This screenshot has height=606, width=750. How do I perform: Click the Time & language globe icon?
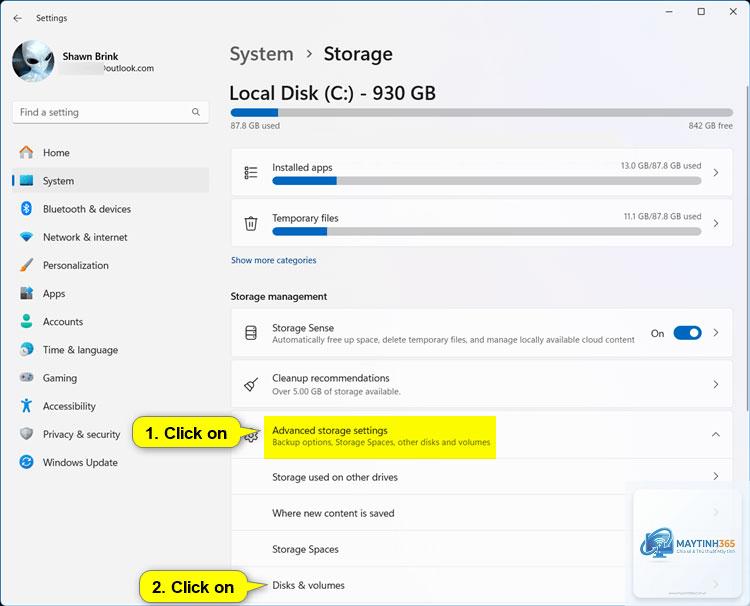(x=26, y=350)
